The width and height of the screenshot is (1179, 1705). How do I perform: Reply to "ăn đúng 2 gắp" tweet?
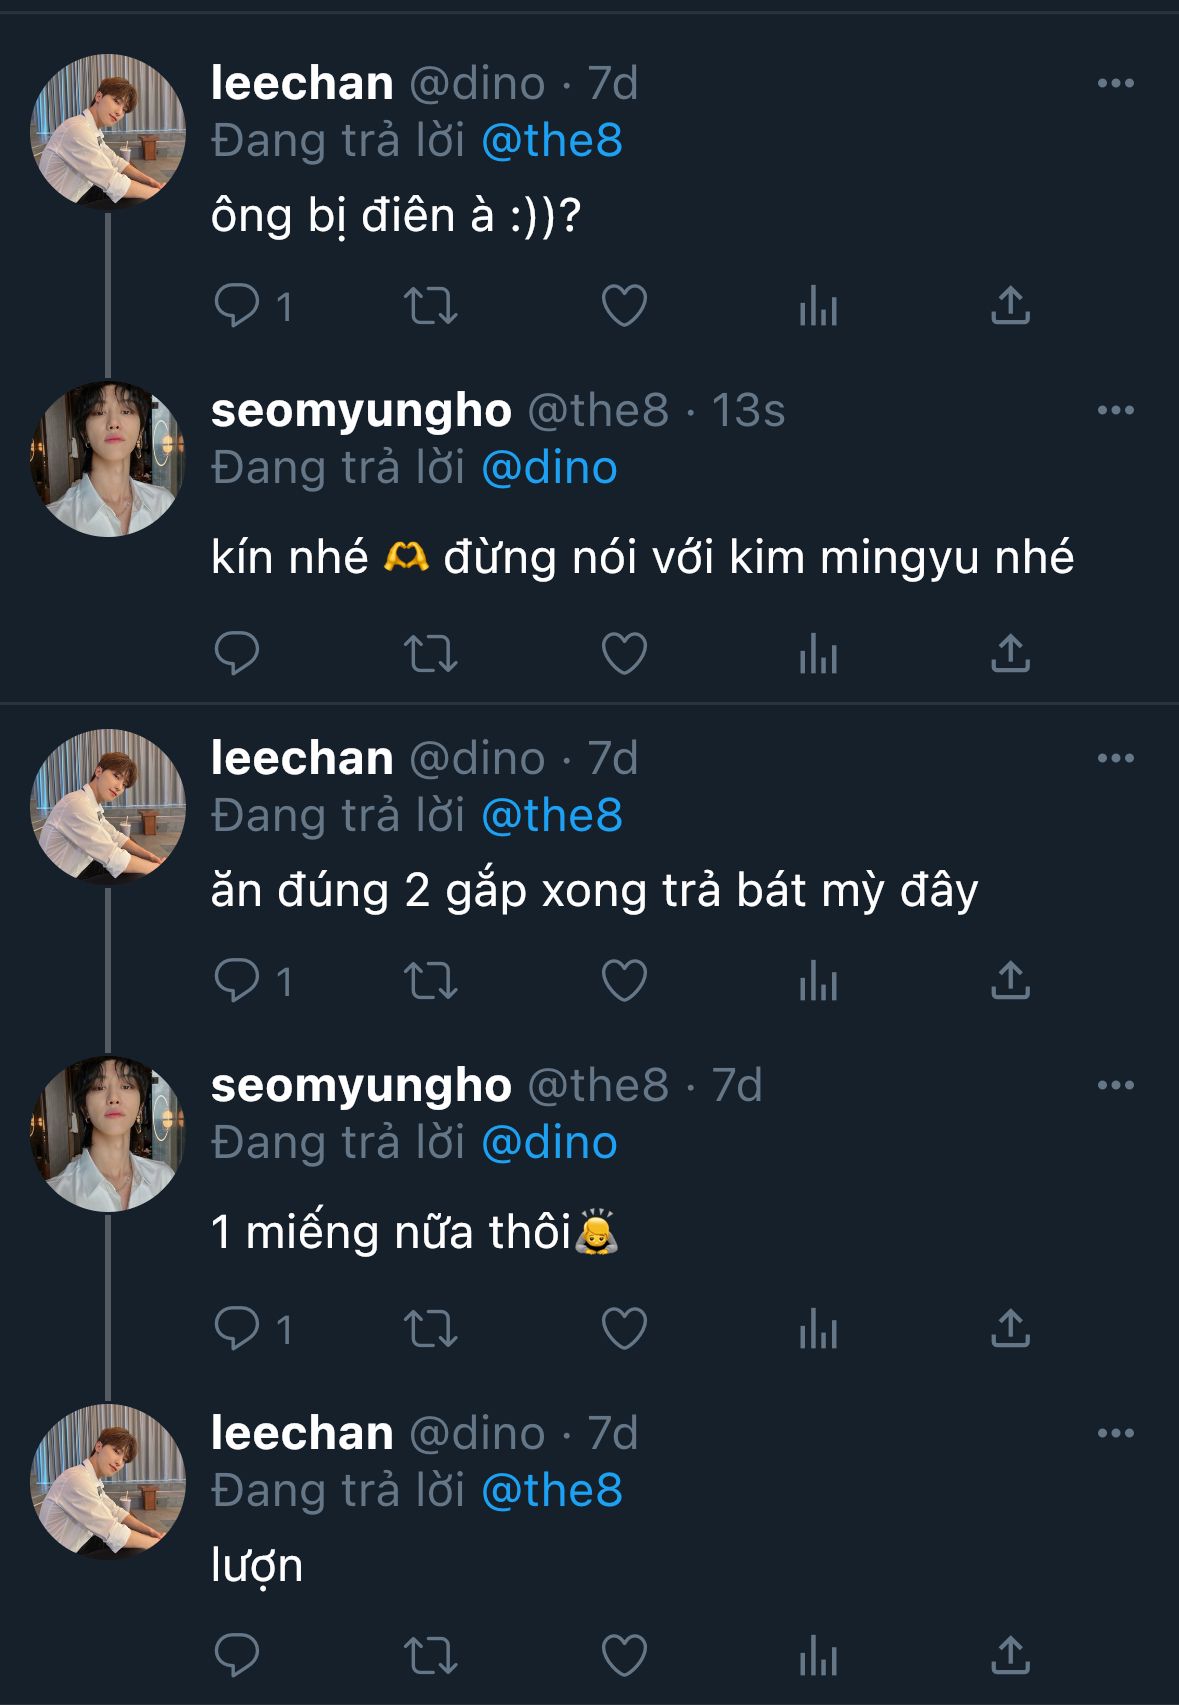pyautogui.click(x=237, y=981)
